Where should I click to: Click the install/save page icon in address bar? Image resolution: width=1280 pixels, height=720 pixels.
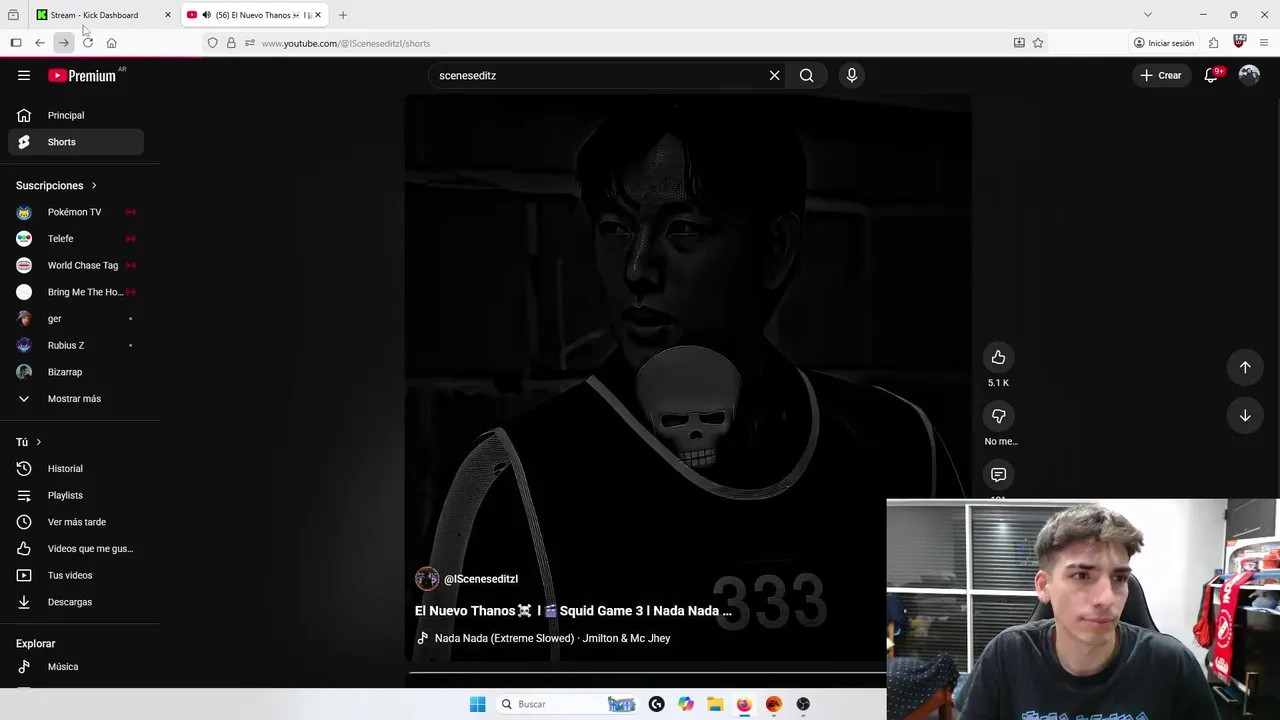[x=1019, y=43]
